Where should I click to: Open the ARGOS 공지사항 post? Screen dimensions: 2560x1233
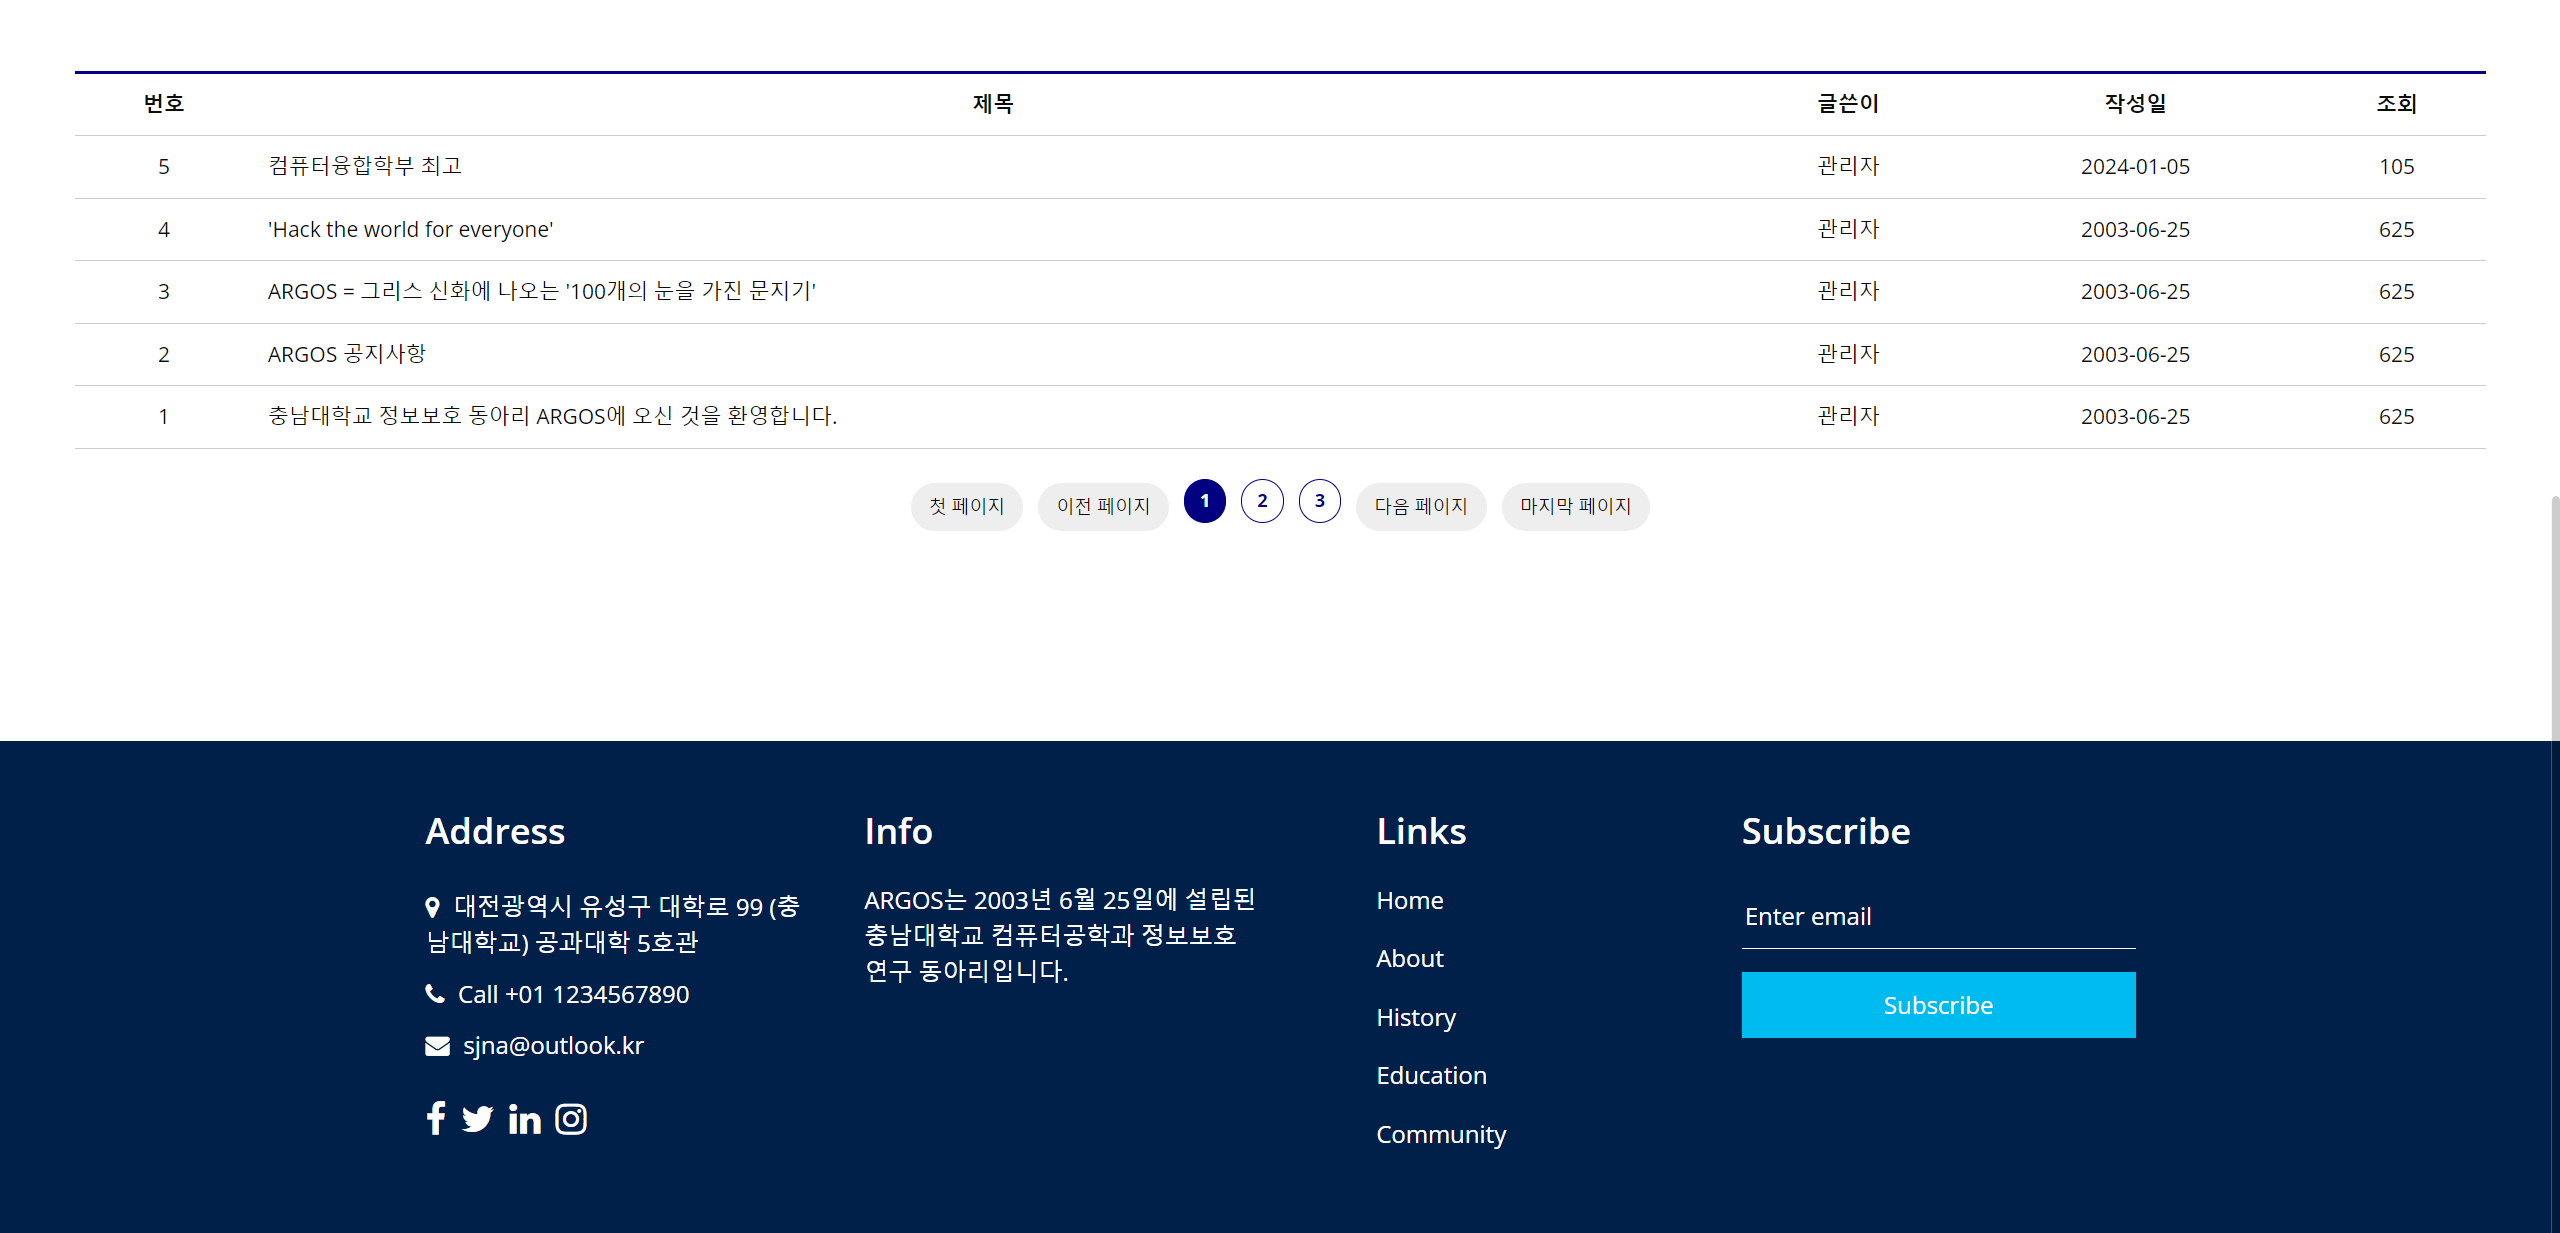pyautogui.click(x=346, y=354)
